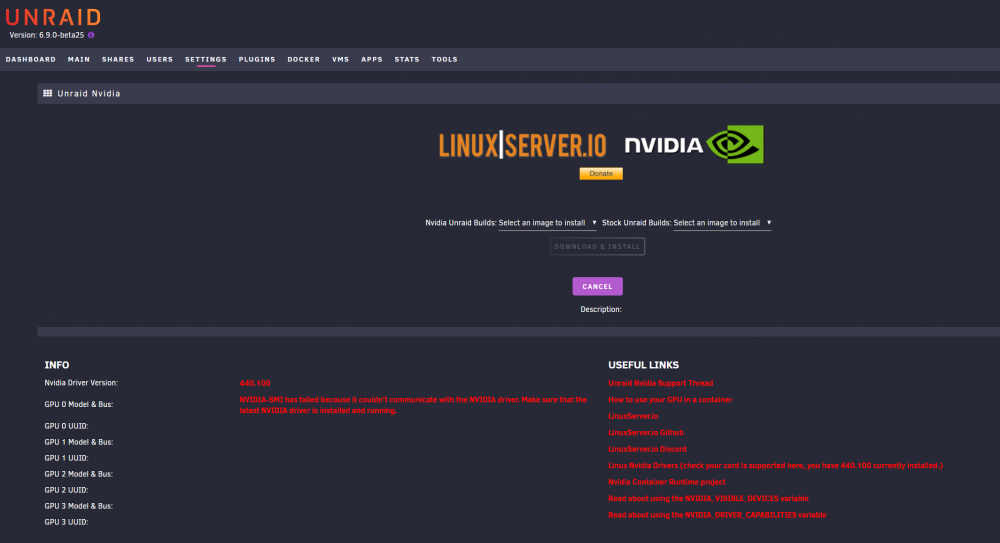This screenshot has width=1000, height=543.
Task: Open the LinuxServer.io Github link
Action: (646, 433)
